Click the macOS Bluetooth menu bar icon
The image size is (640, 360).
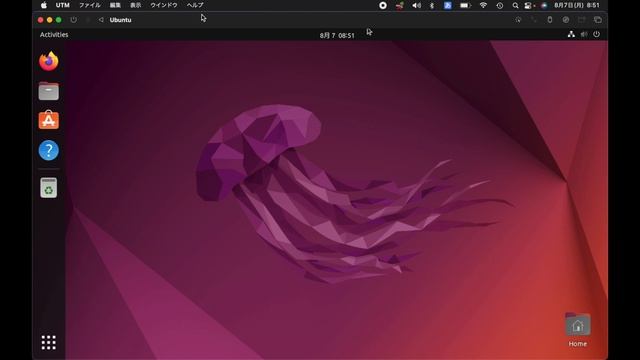[x=432, y=5]
